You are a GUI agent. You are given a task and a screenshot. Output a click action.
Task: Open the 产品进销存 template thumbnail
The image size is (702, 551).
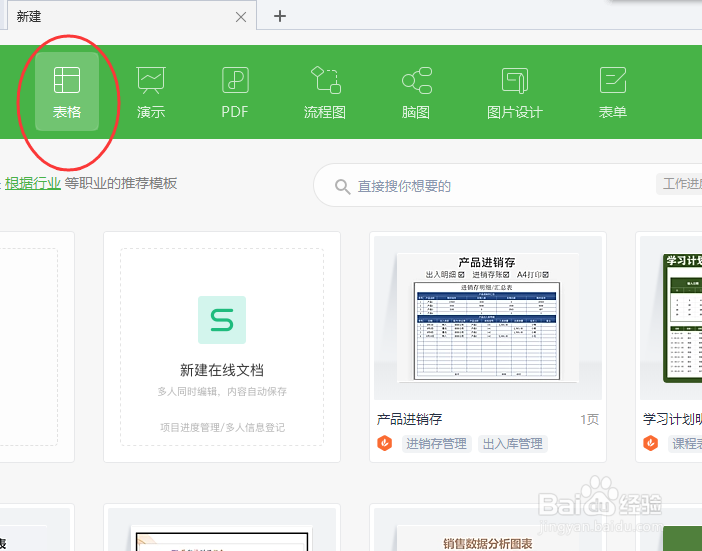(x=488, y=318)
